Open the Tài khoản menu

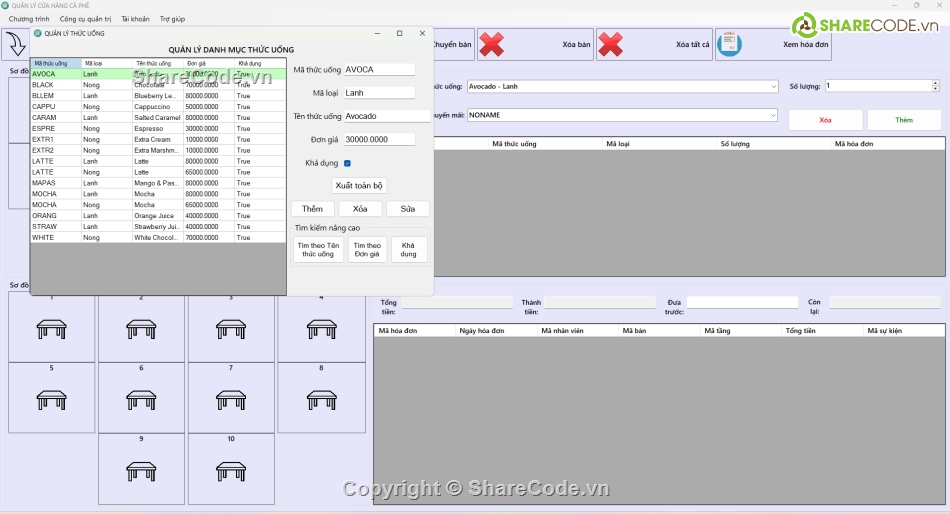tap(135, 19)
